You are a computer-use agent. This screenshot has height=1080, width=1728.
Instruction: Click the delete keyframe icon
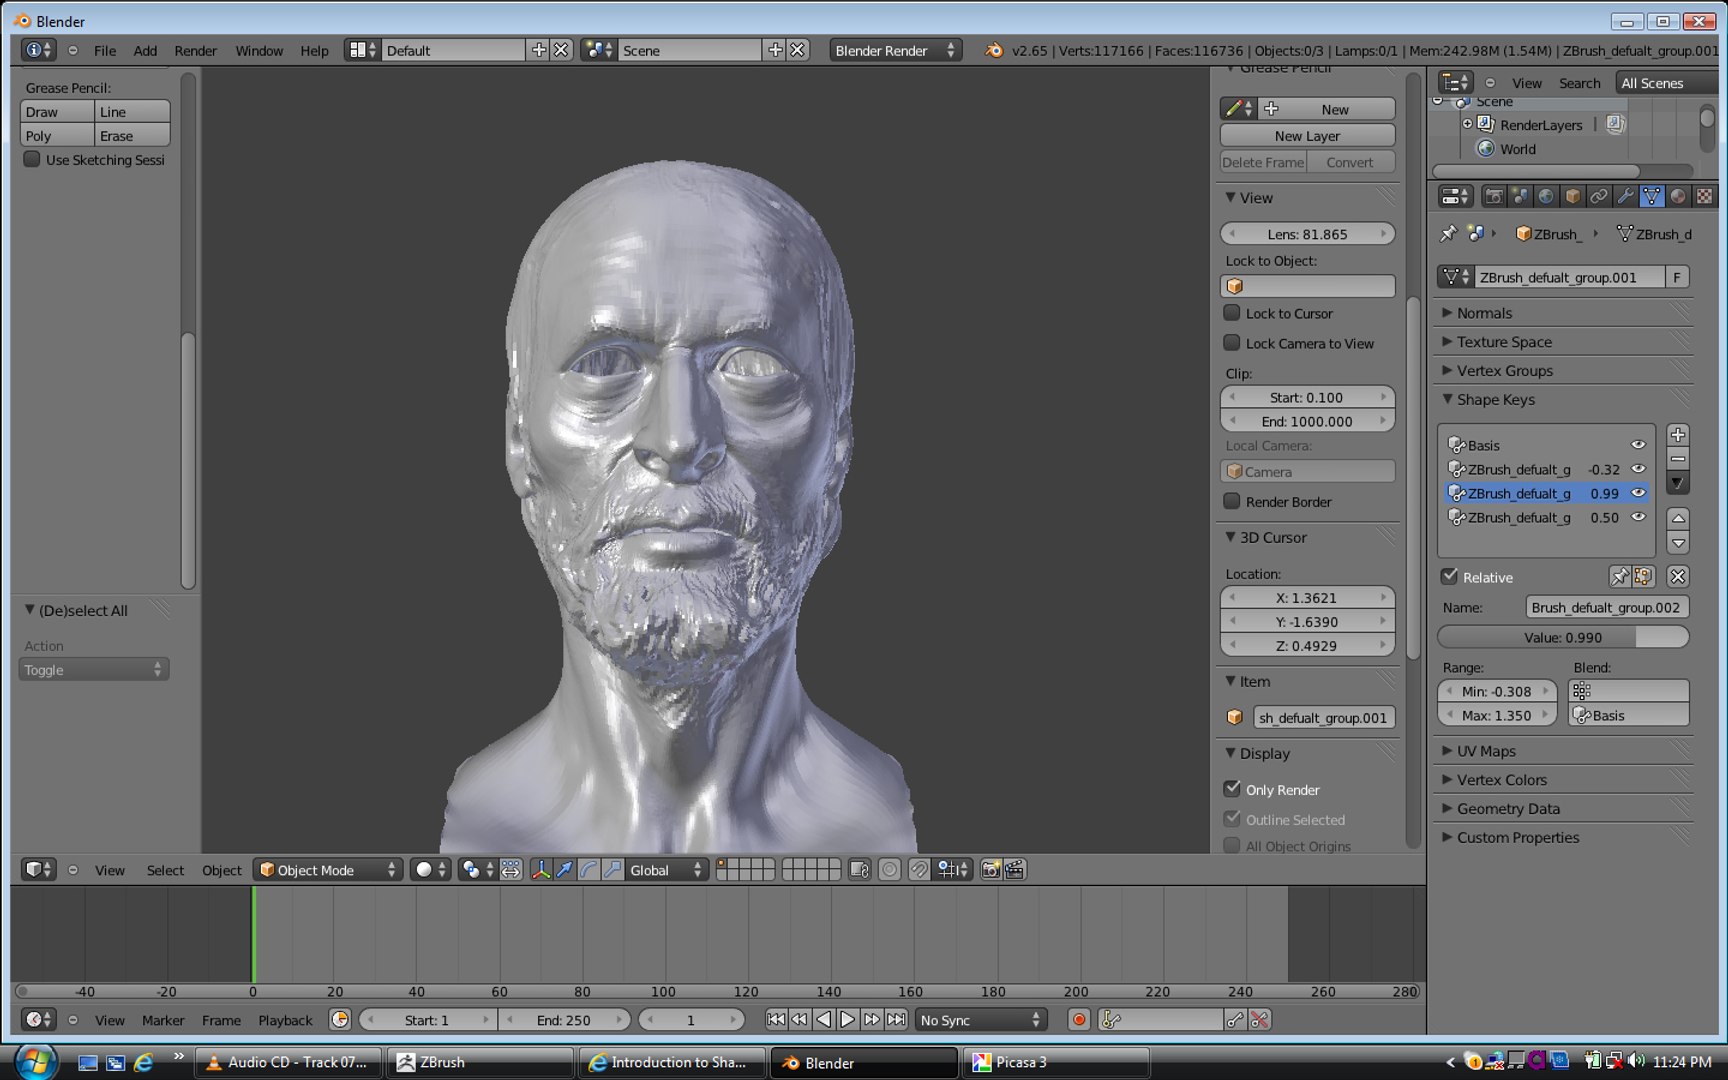[1260, 1020]
